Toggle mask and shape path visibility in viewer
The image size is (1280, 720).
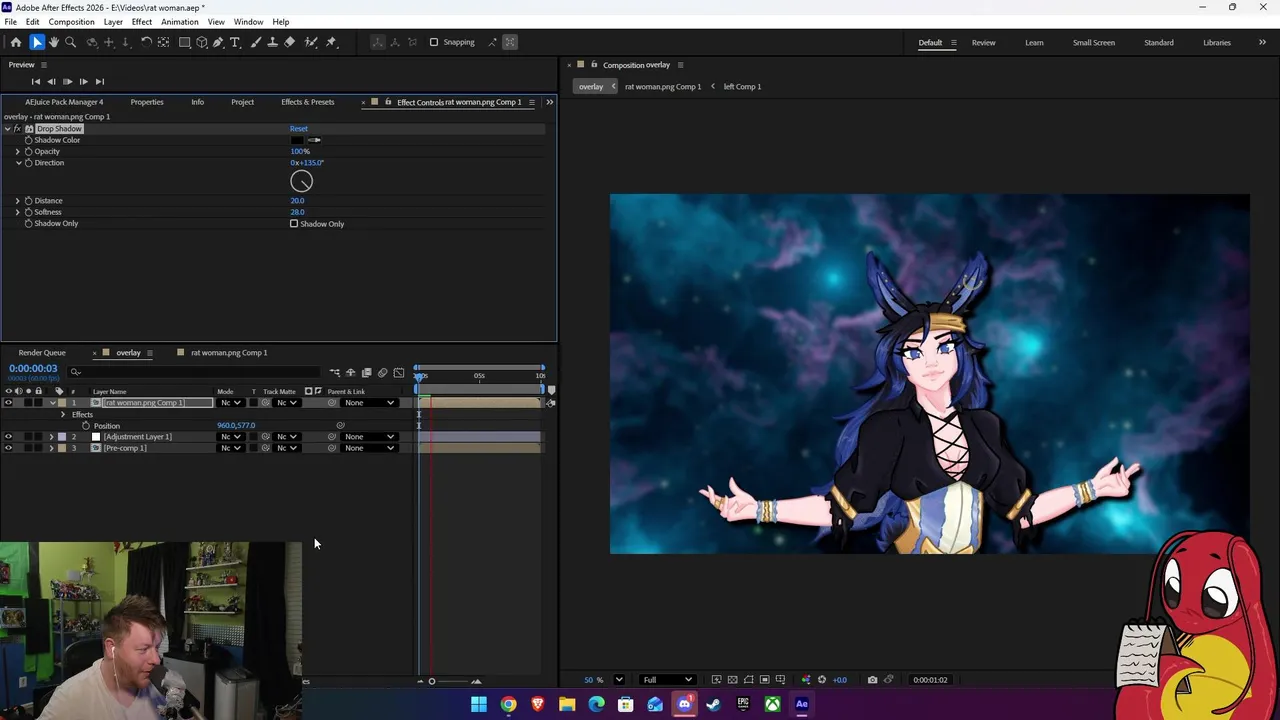click(x=748, y=680)
